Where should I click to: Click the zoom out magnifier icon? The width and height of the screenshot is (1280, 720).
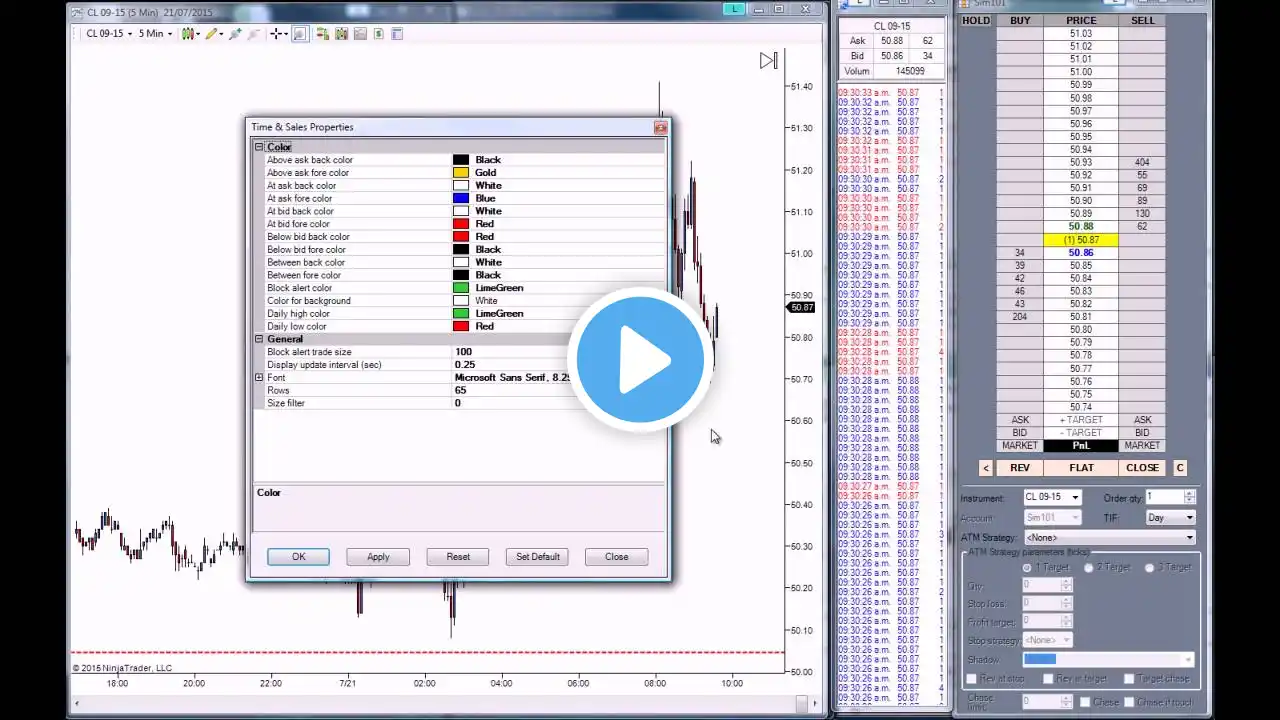[x=254, y=33]
